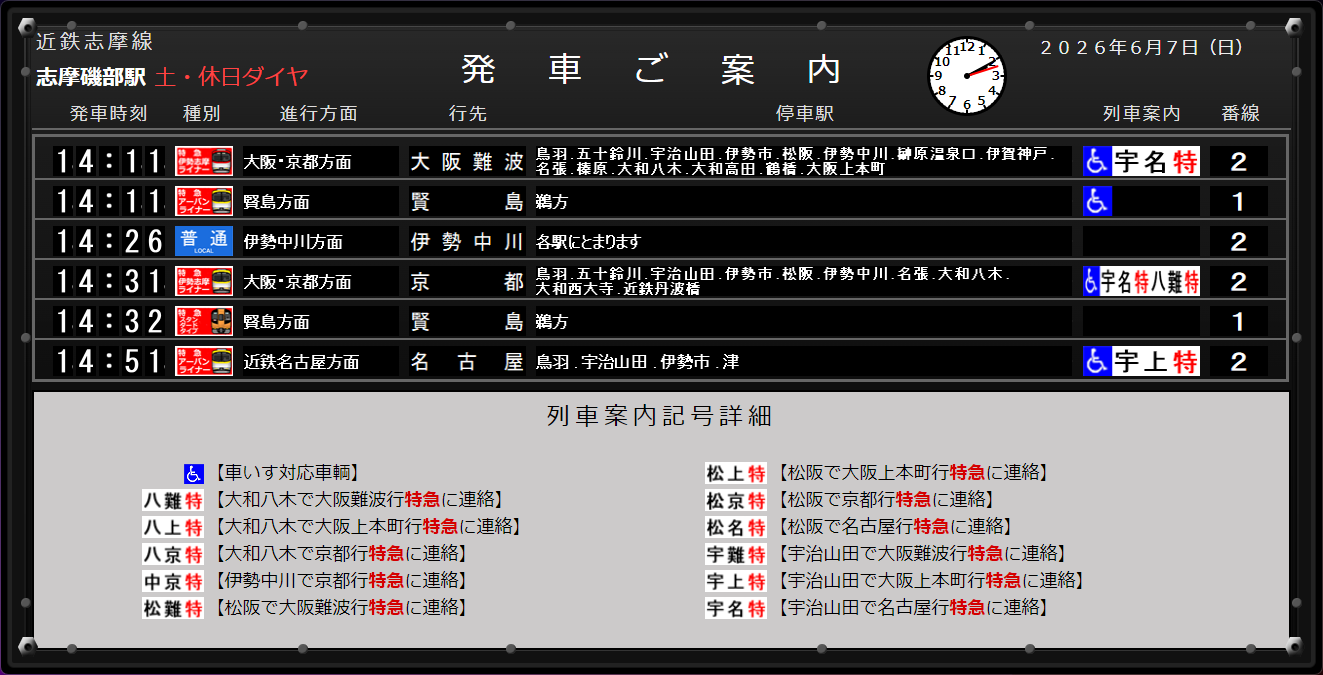1323x675 pixels.
Task: Click the 進行方面 column header
Action: point(318,114)
